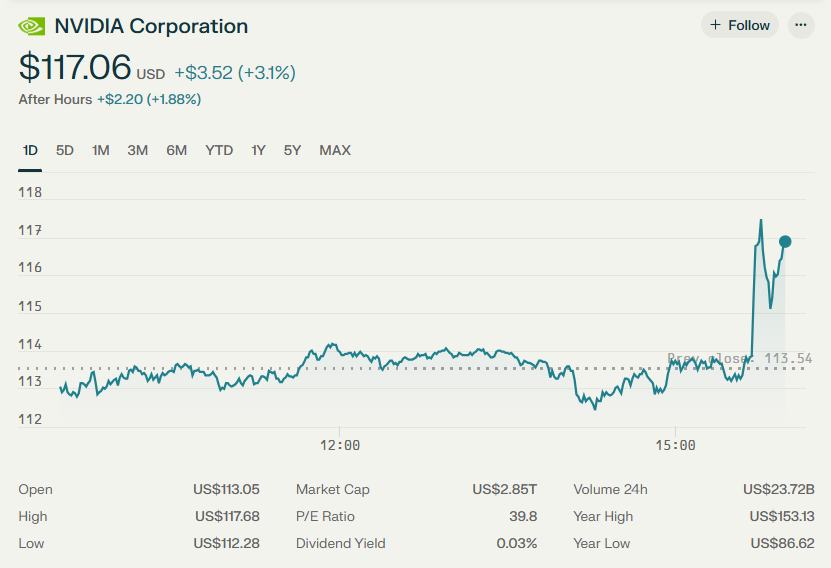Image resolution: width=831 pixels, height=568 pixels.
Task: Click the Low value US$112.28
Action: coord(226,543)
